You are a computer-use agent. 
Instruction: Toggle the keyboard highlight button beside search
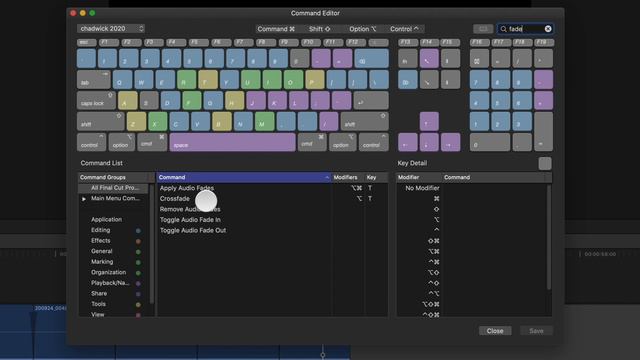point(483,29)
